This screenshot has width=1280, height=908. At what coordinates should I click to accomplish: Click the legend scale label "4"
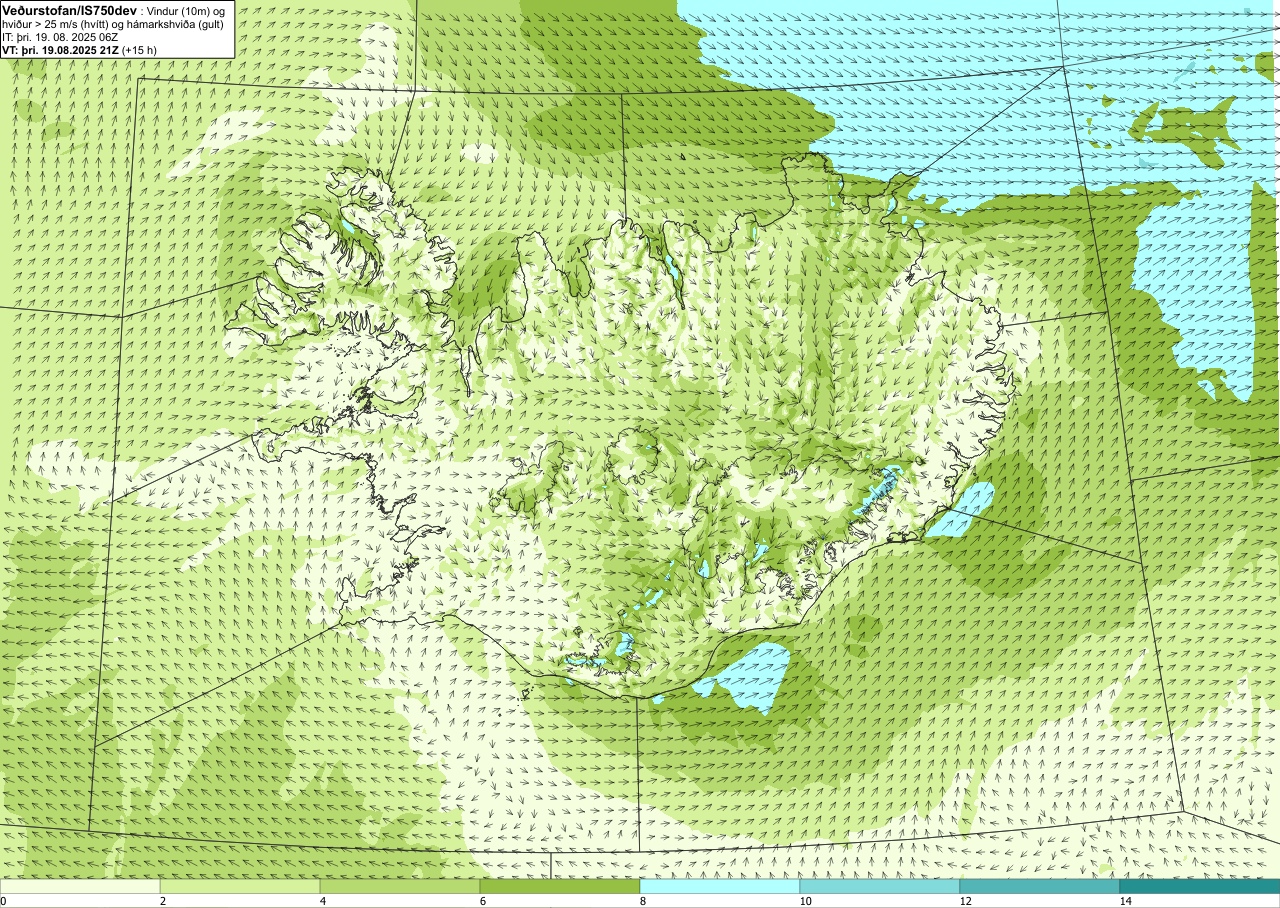pos(323,901)
